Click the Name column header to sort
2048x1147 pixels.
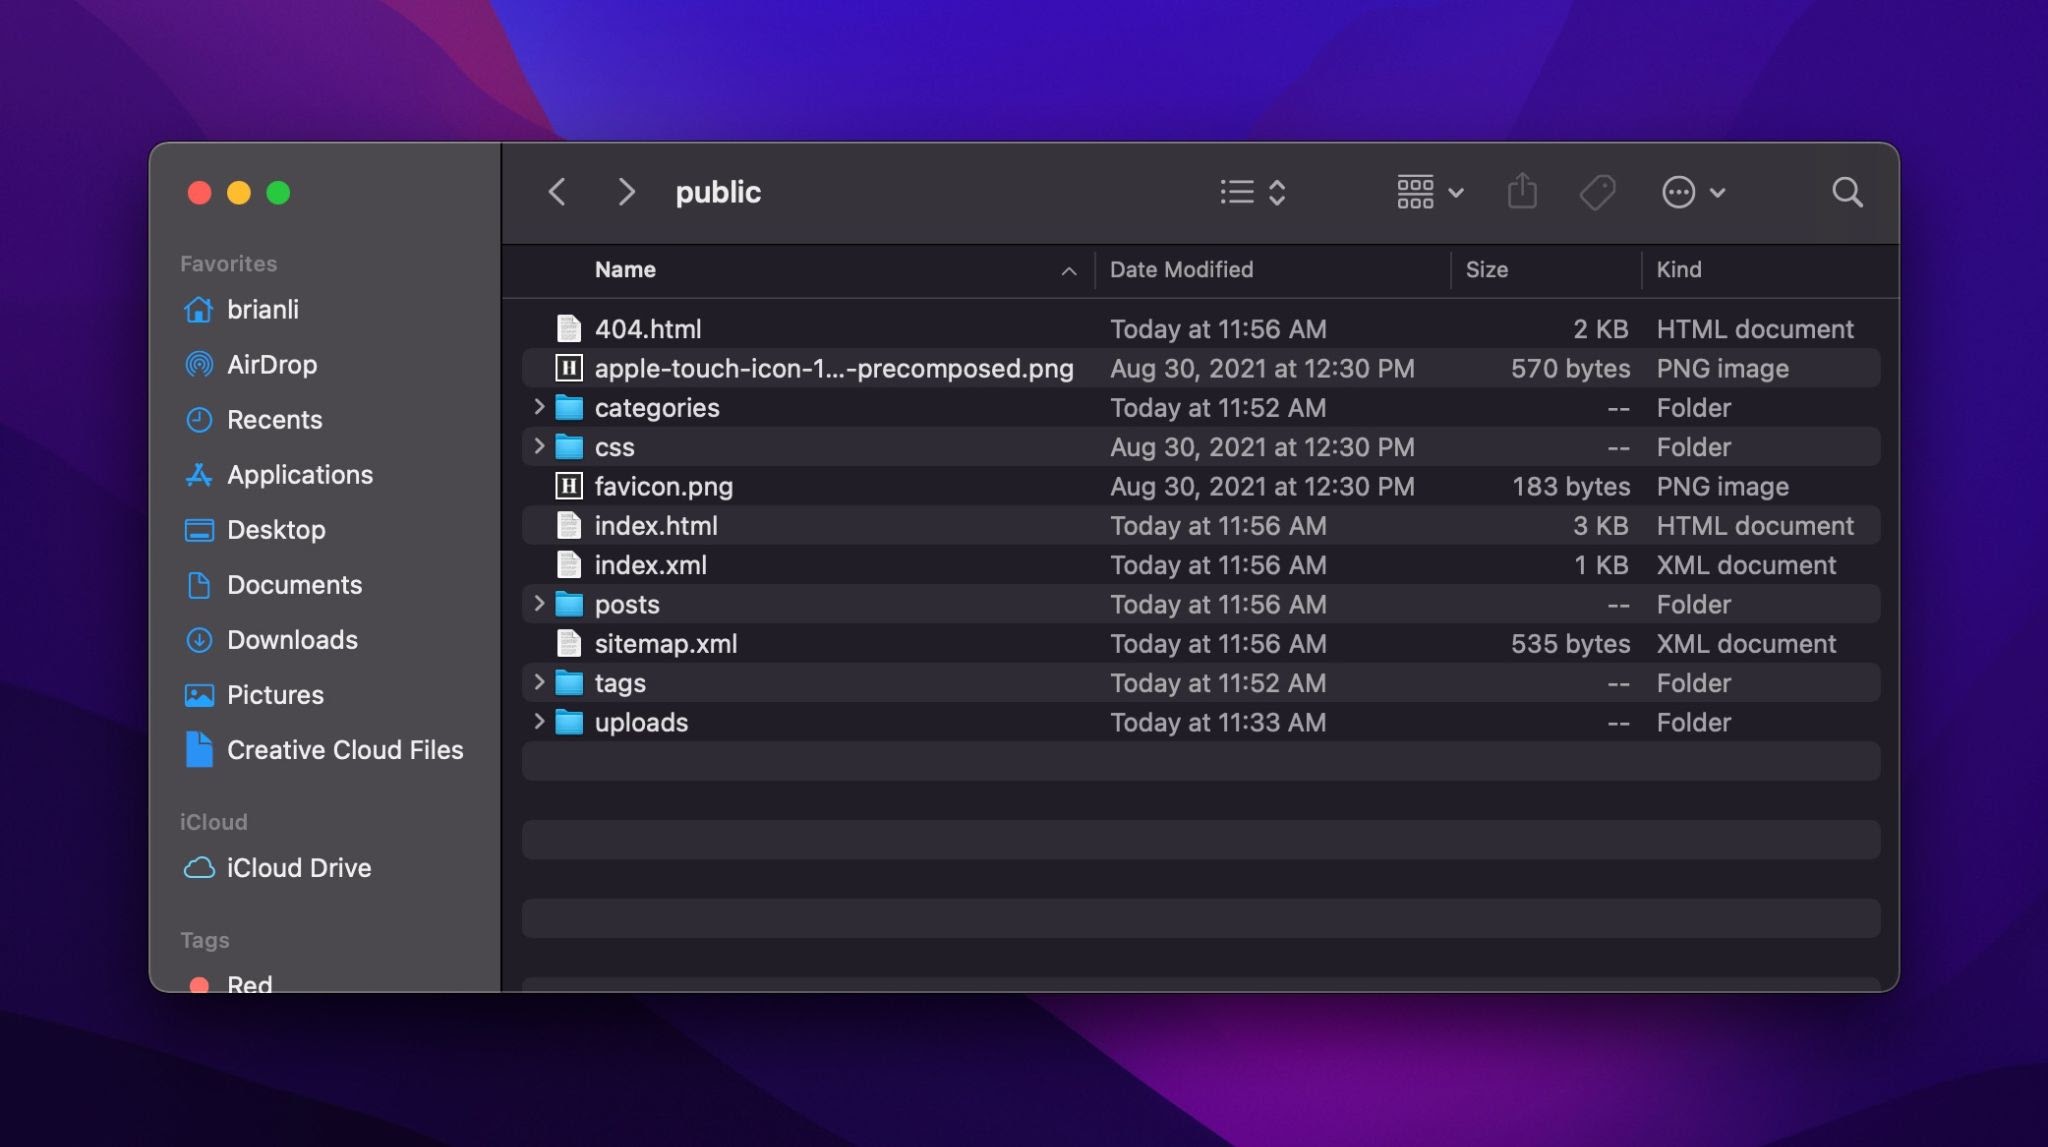click(x=623, y=270)
